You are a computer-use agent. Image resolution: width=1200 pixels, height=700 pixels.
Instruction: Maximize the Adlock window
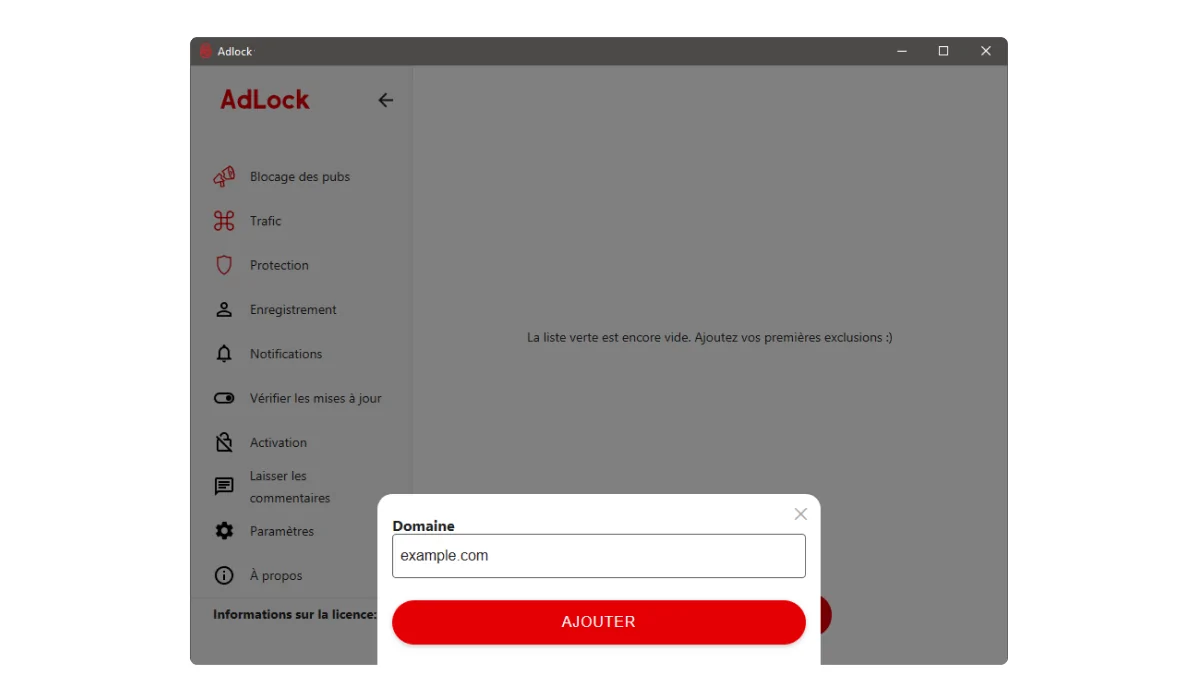pyautogui.click(x=943, y=51)
